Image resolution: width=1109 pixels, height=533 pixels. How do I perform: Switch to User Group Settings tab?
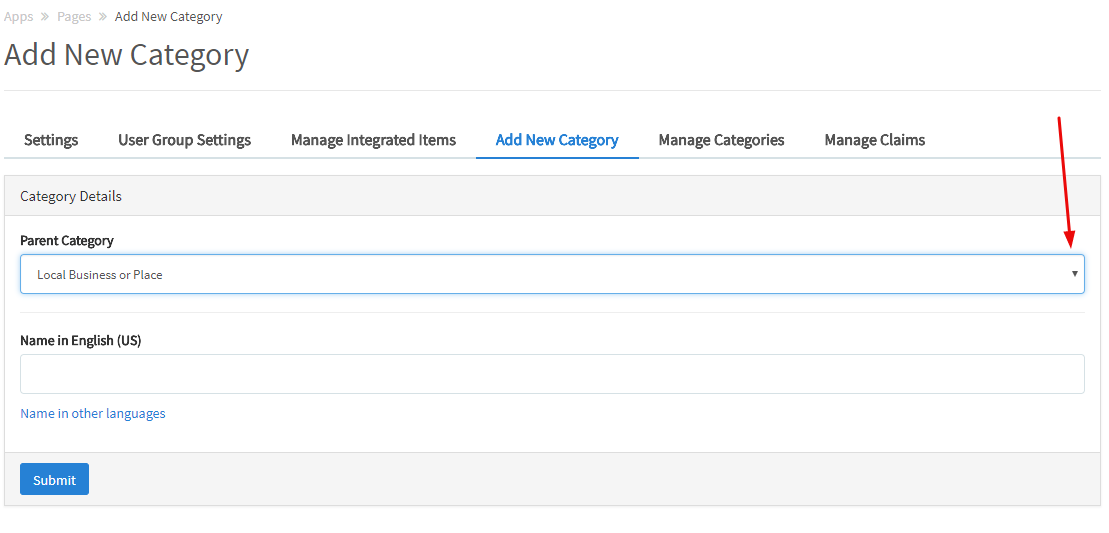click(x=184, y=140)
